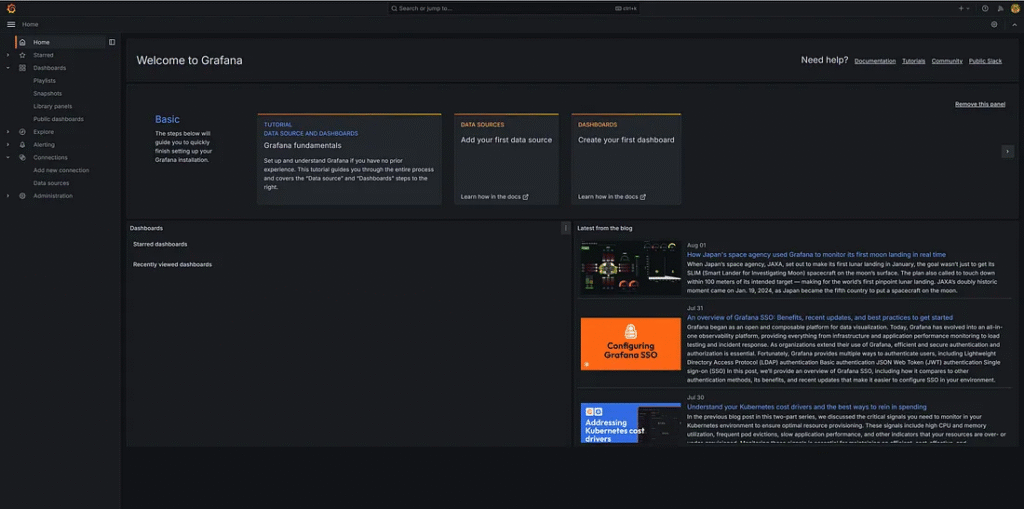Click the search magnifier icon
Image resolution: width=1024 pixels, height=509 pixels.
point(394,8)
